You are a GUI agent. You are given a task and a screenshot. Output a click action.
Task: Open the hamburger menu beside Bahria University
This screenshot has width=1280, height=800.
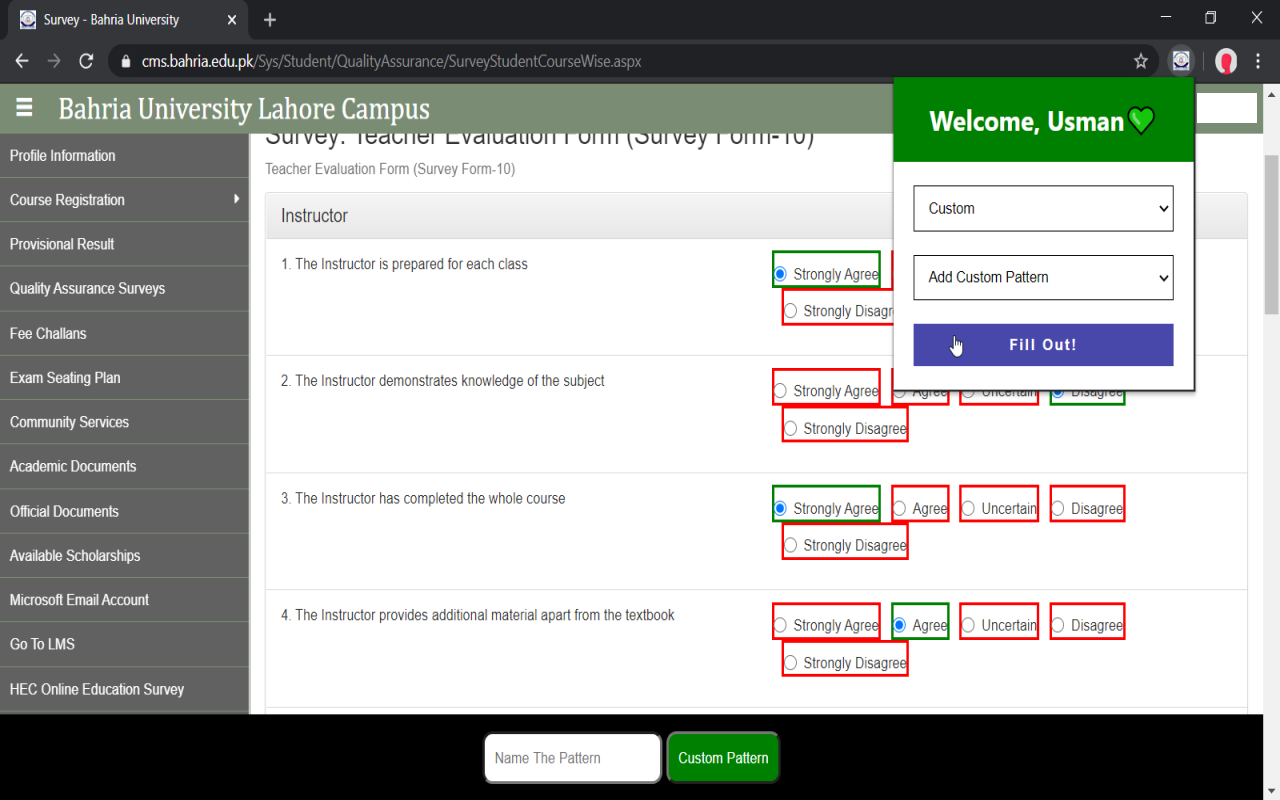[x=24, y=107]
